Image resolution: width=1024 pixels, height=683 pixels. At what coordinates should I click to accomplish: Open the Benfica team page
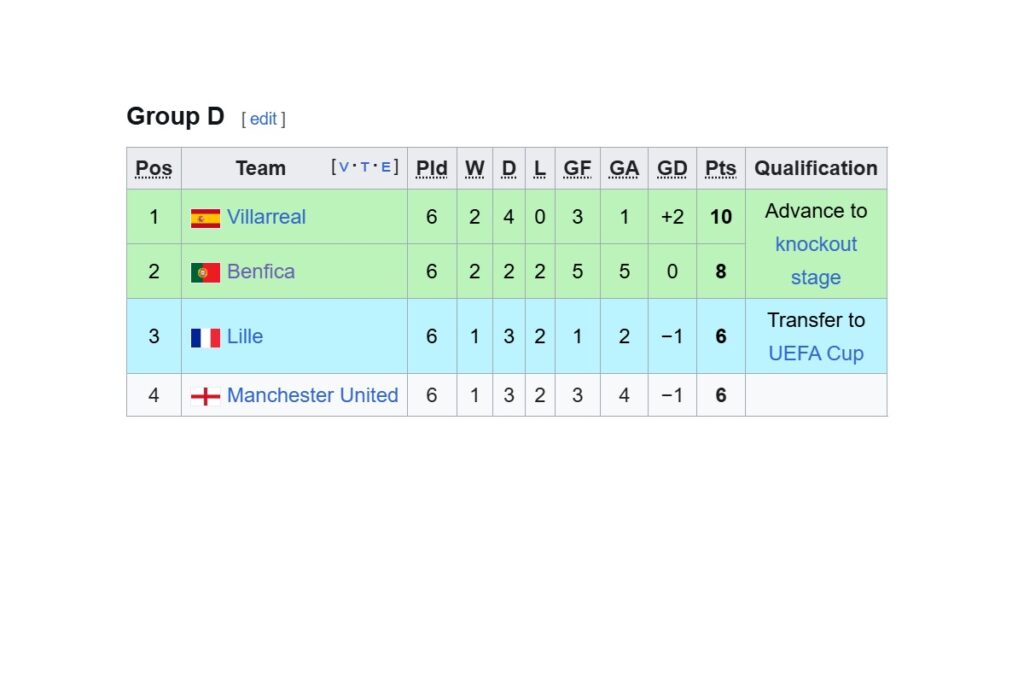coord(260,271)
